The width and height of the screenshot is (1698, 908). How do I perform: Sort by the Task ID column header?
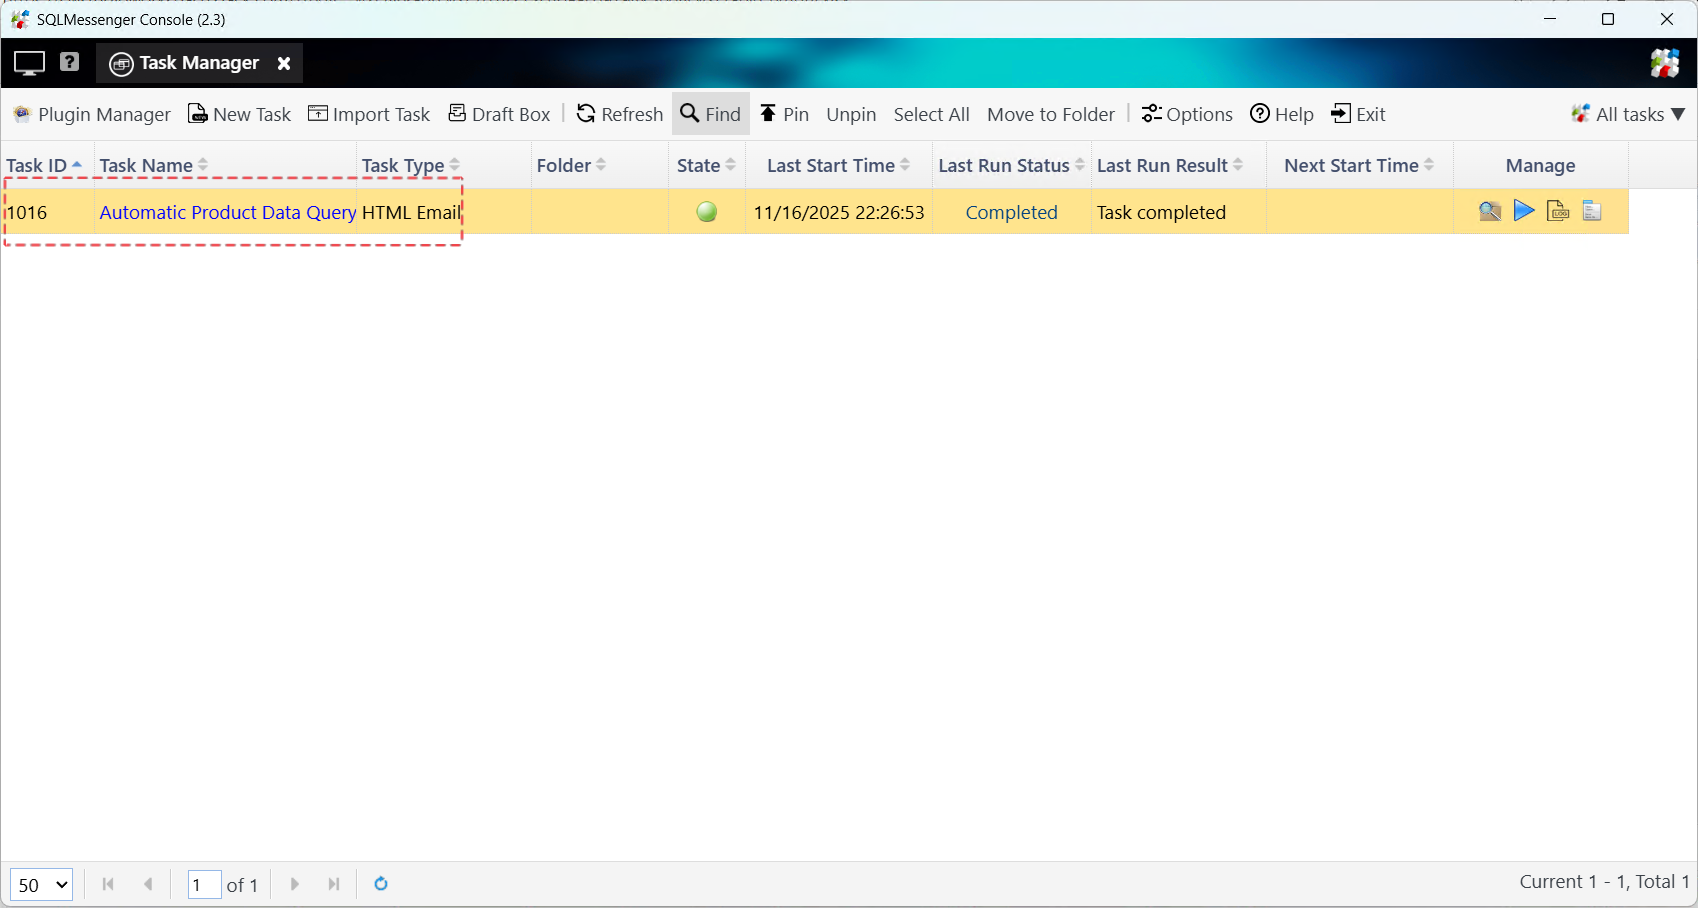(37, 166)
